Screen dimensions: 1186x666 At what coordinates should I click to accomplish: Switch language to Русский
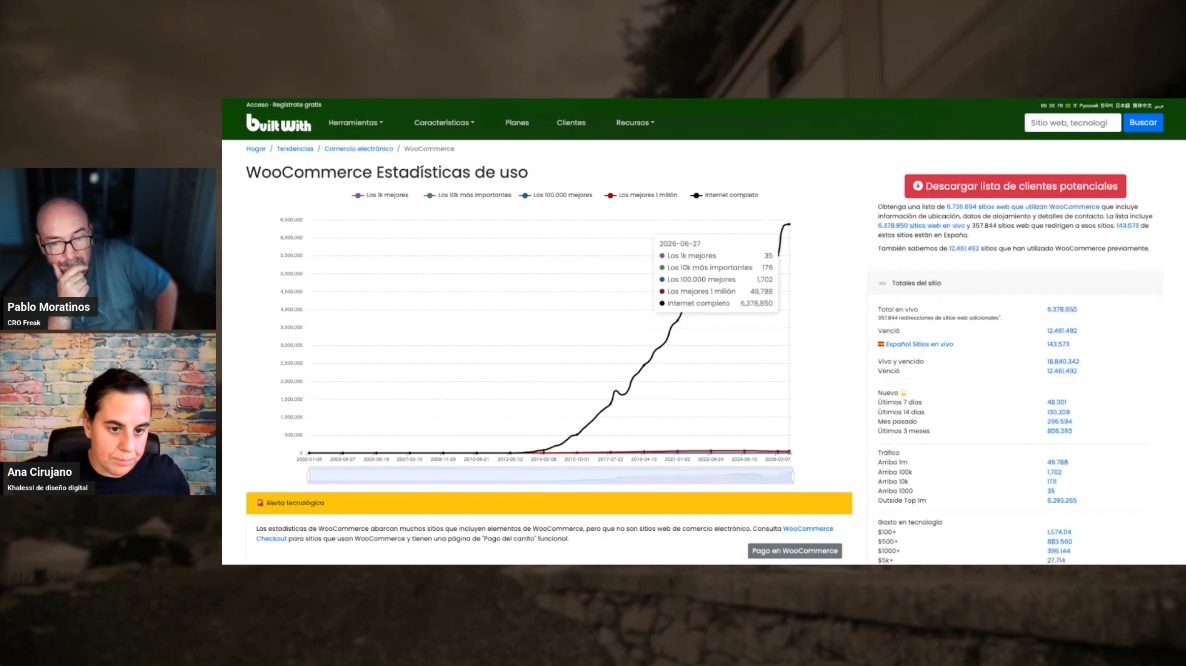(x=1088, y=106)
